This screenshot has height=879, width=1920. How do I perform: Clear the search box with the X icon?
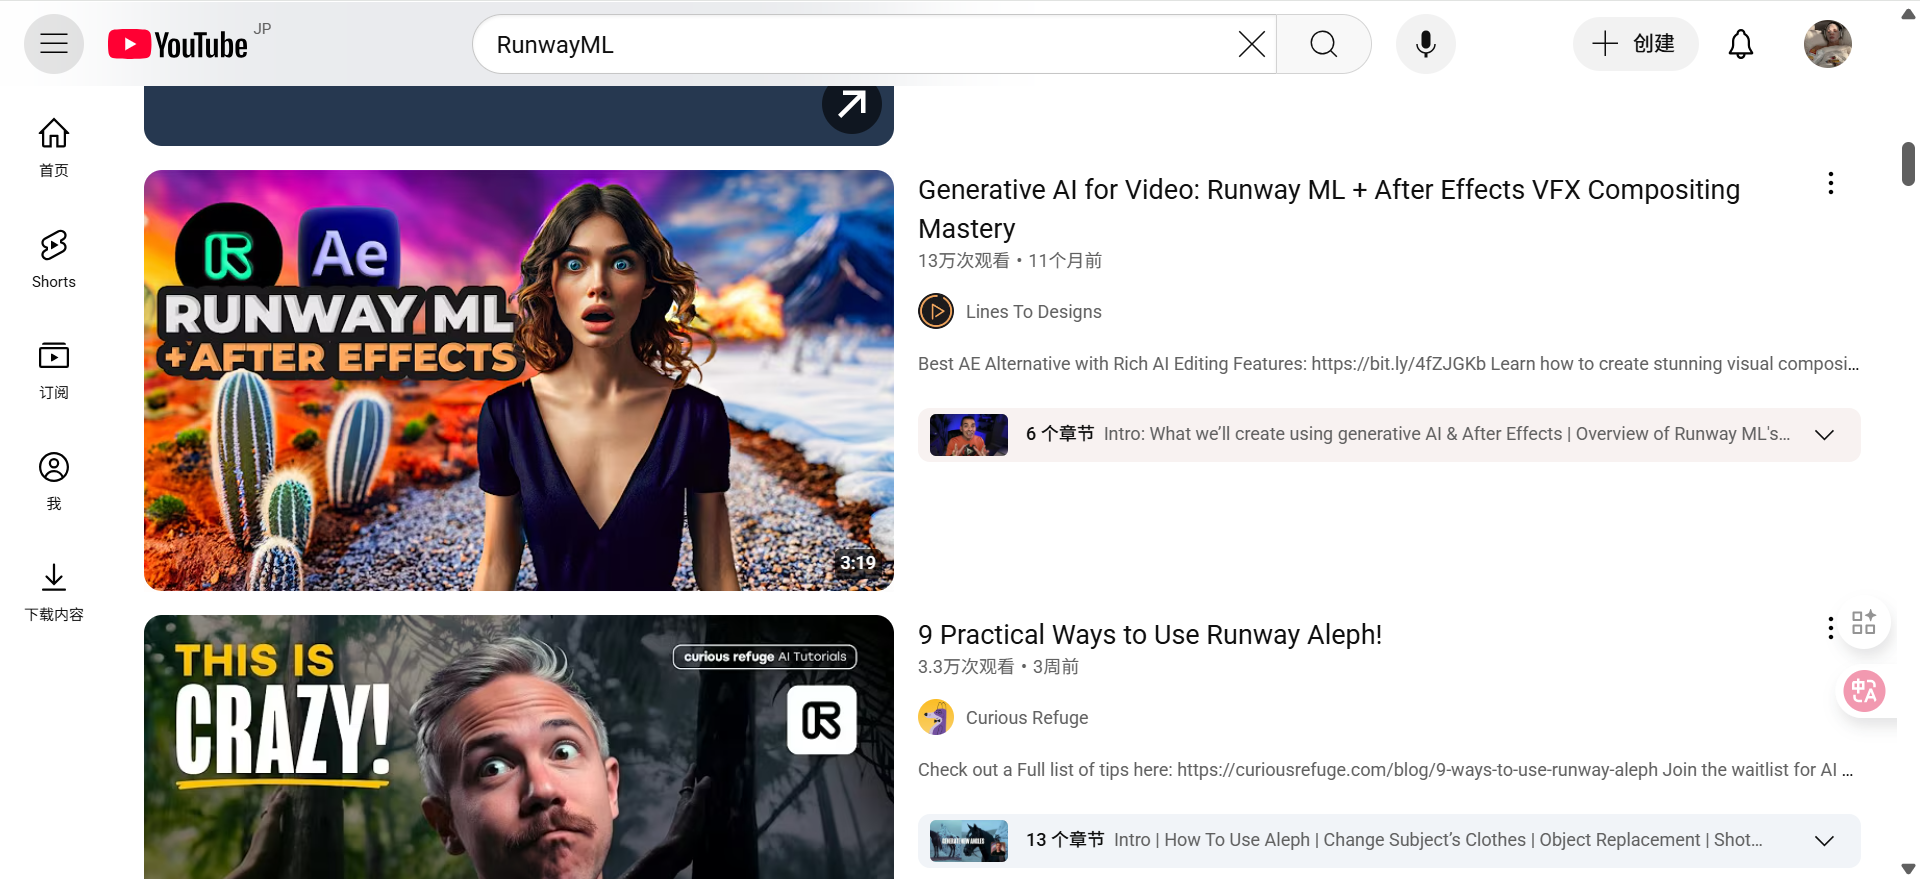click(x=1251, y=44)
